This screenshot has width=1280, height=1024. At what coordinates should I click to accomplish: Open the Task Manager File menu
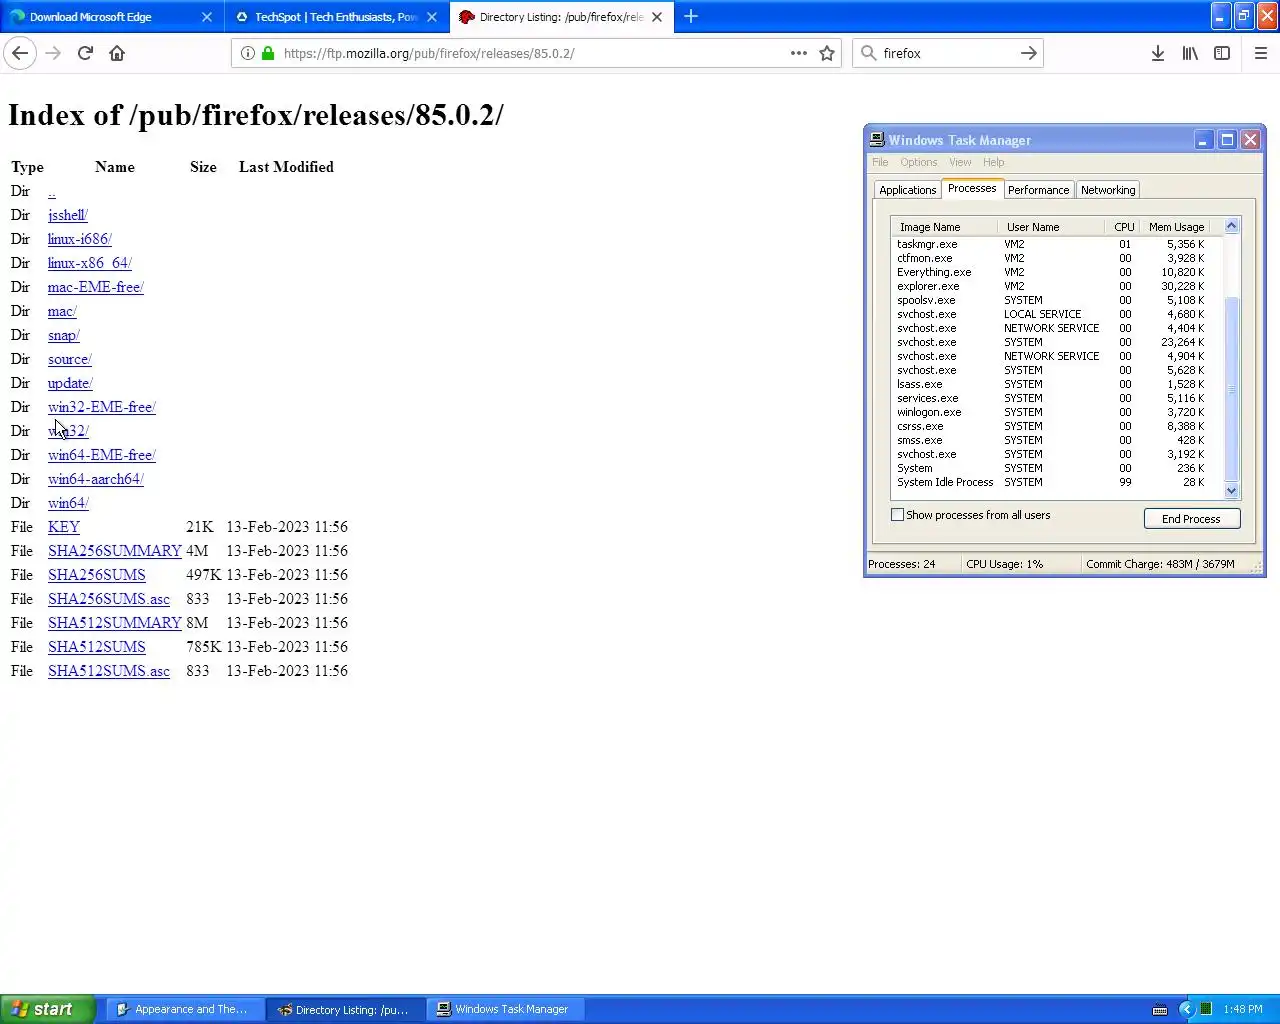(880, 162)
